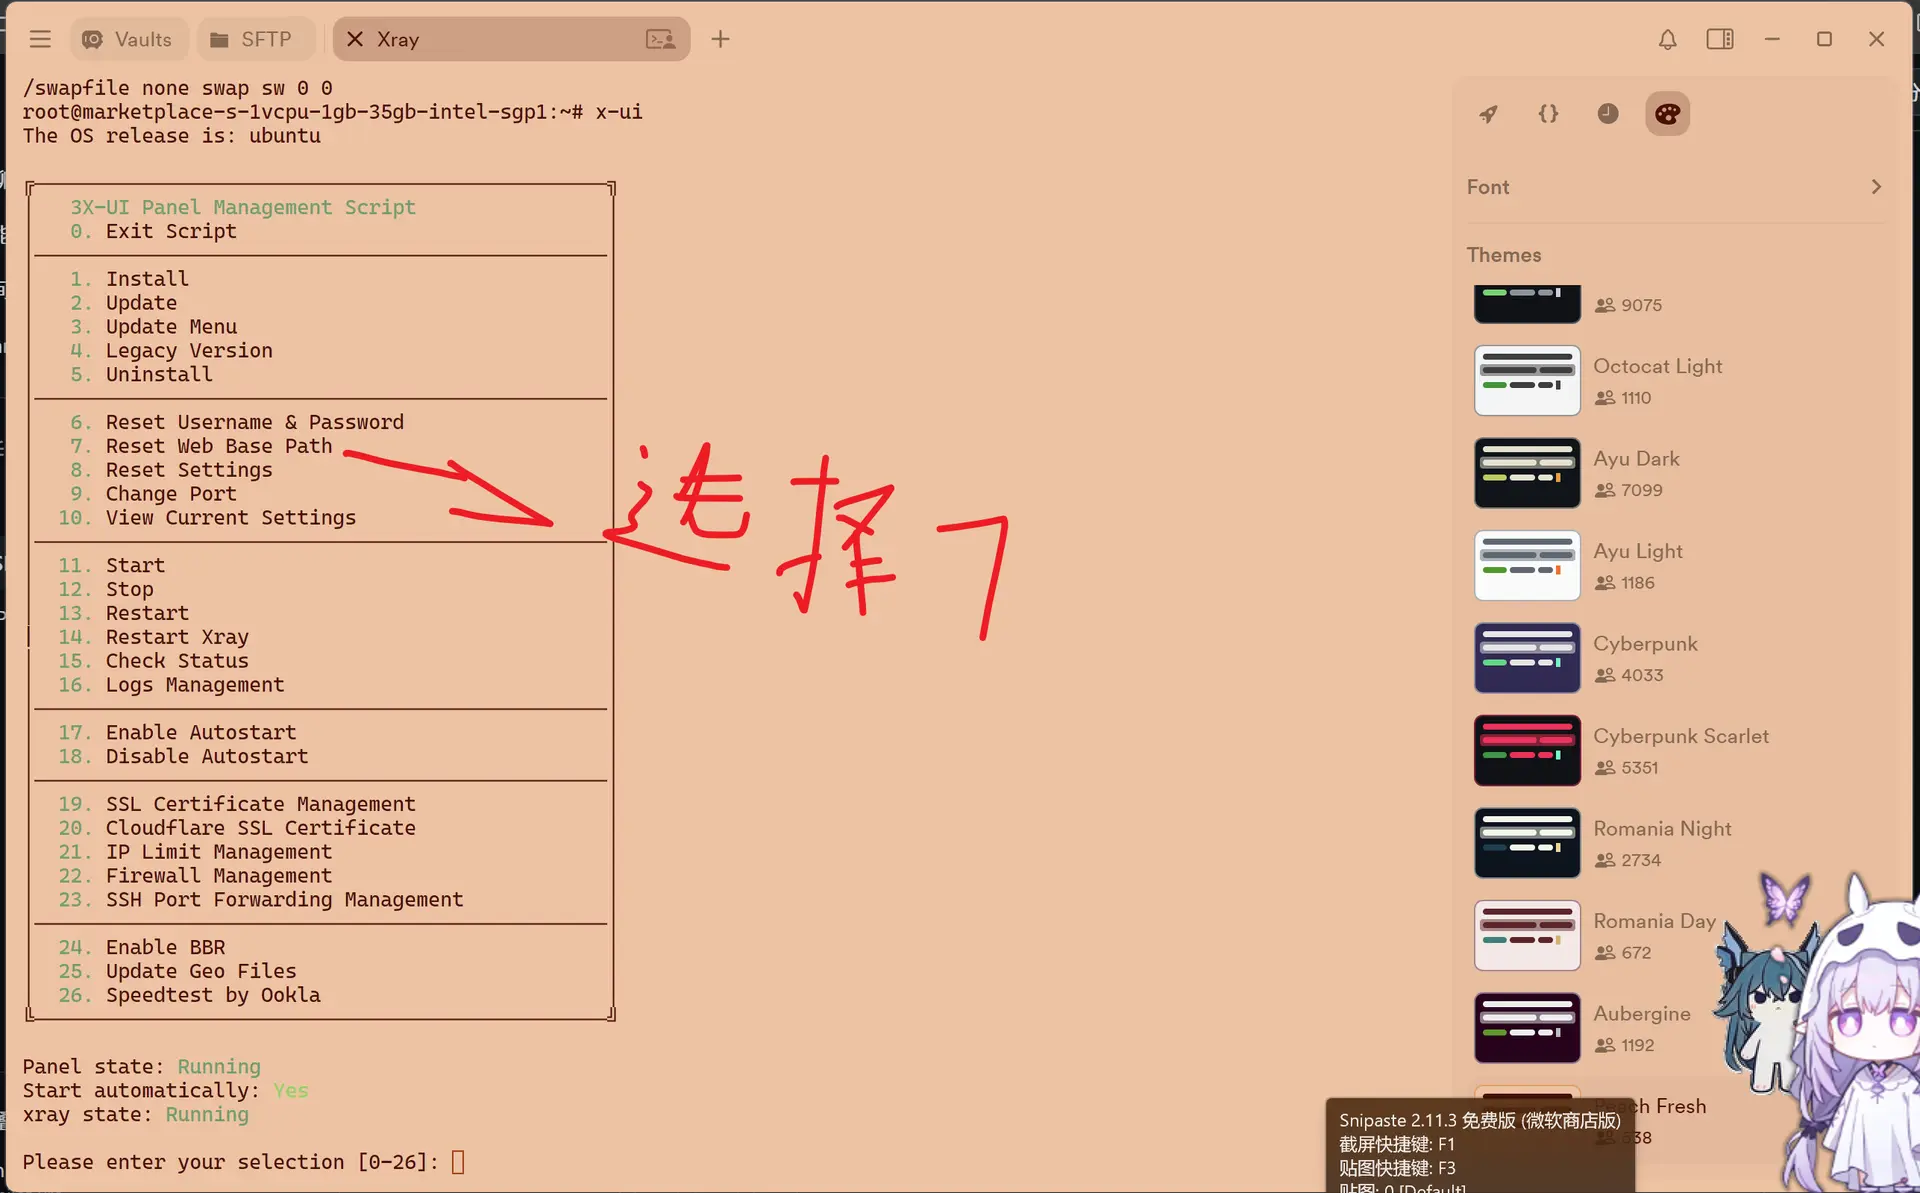Expand the Font settings row
The height and width of the screenshot is (1193, 1920).
(x=1675, y=187)
